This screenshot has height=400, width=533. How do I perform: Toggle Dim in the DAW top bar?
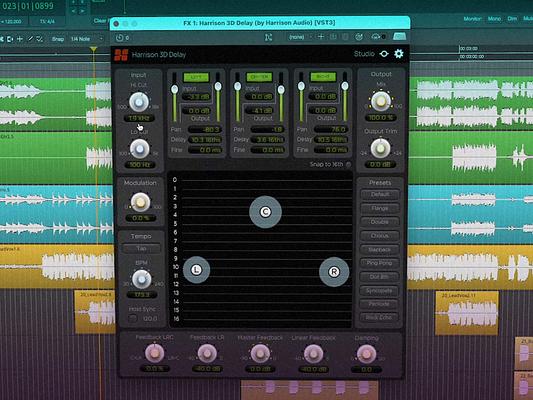pyautogui.click(x=512, y=19)
